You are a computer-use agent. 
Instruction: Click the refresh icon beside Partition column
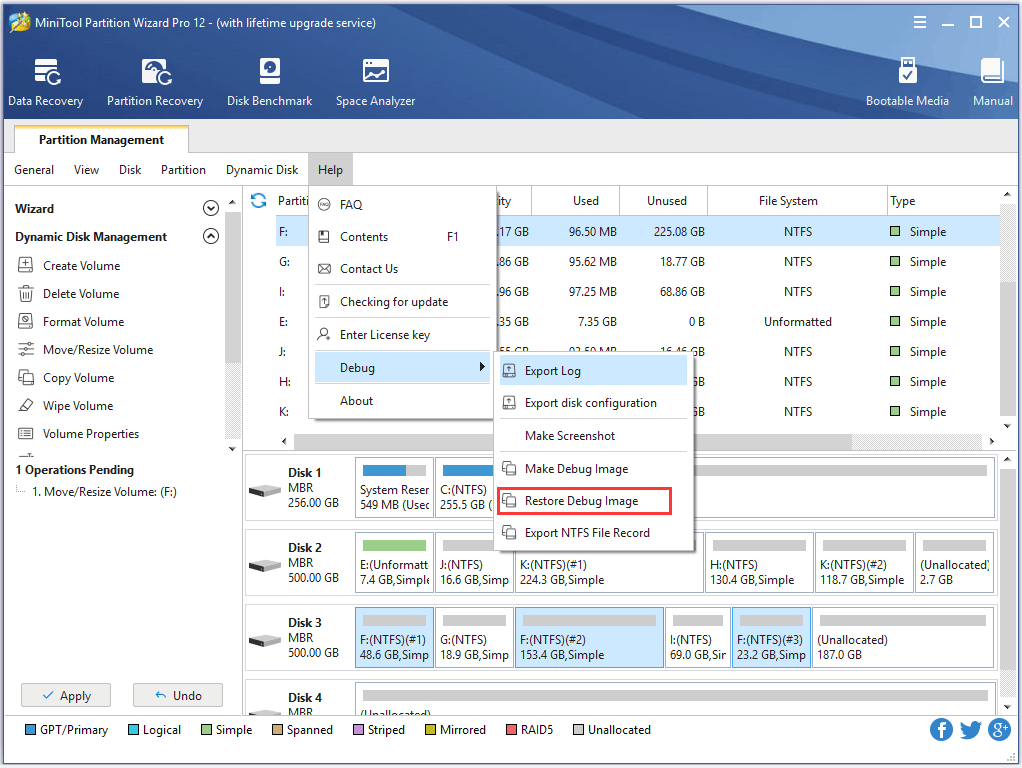(x=259, y=201)
